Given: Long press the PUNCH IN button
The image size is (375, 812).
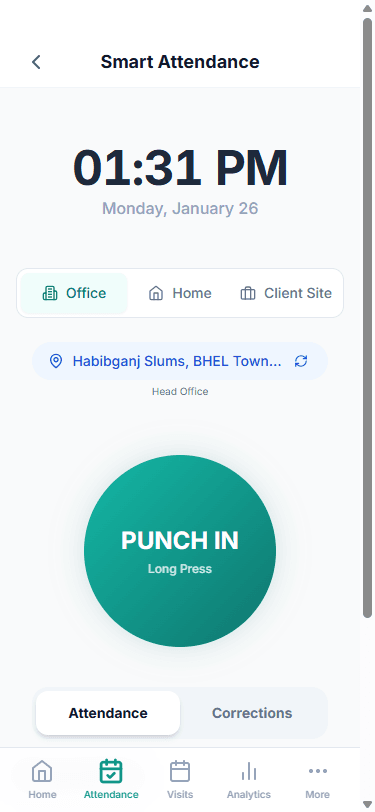Looking at the screenshot, I should (x=180, y=550).
